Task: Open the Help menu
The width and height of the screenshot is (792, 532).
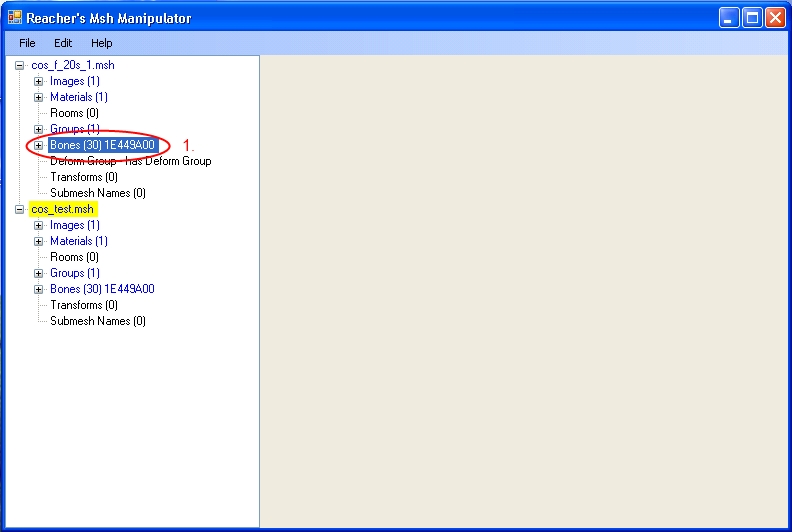Action: pos(101,43)
